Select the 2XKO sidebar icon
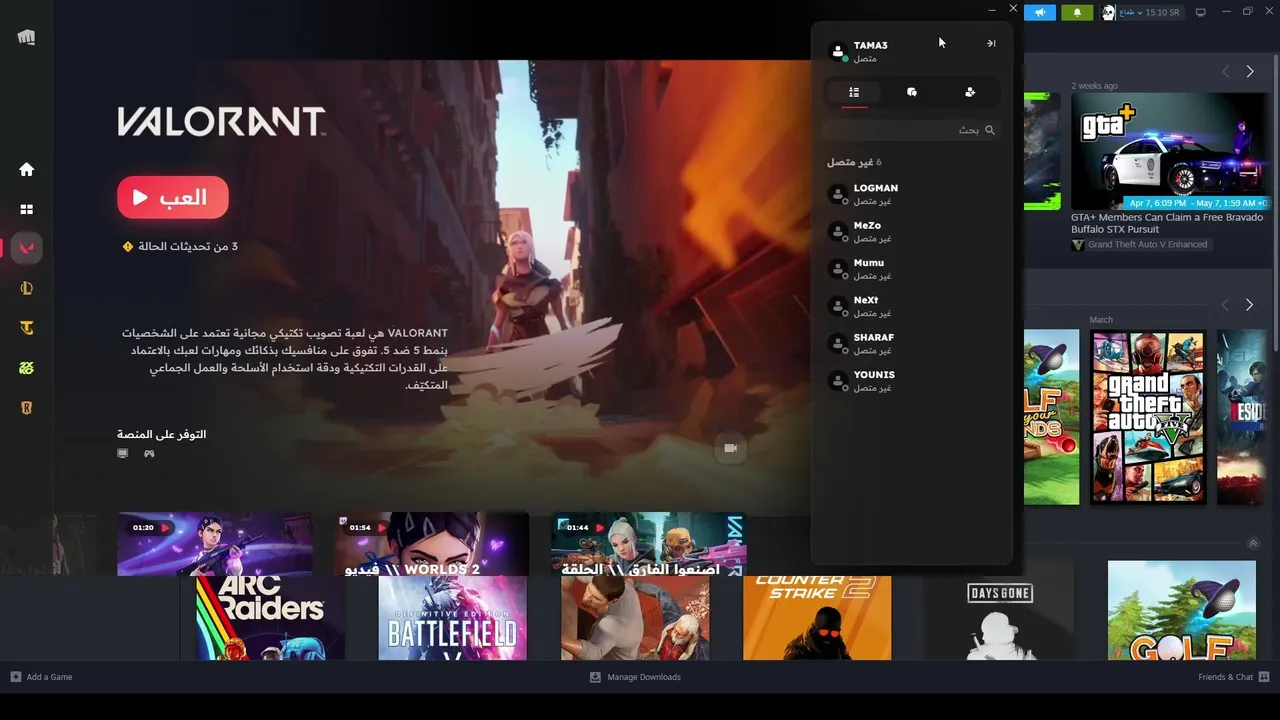This screenshot has height=720, width=1280. [x=27, y=368]
